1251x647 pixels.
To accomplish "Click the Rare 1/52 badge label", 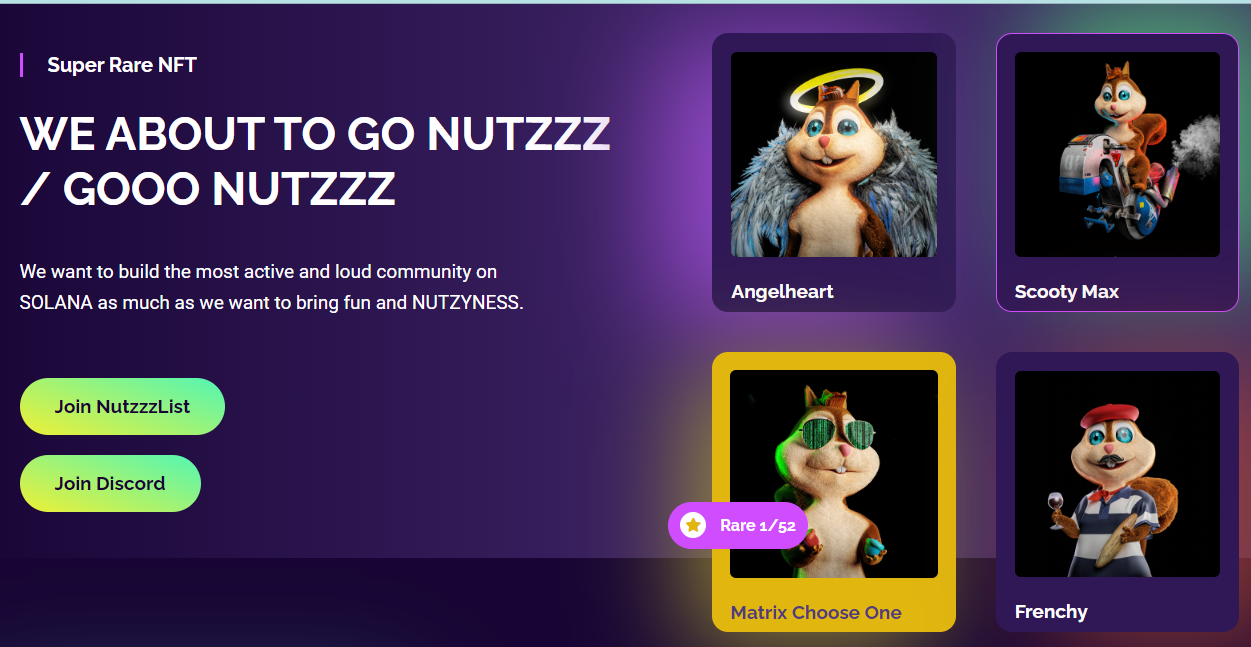I will click(x=758, y=525).
